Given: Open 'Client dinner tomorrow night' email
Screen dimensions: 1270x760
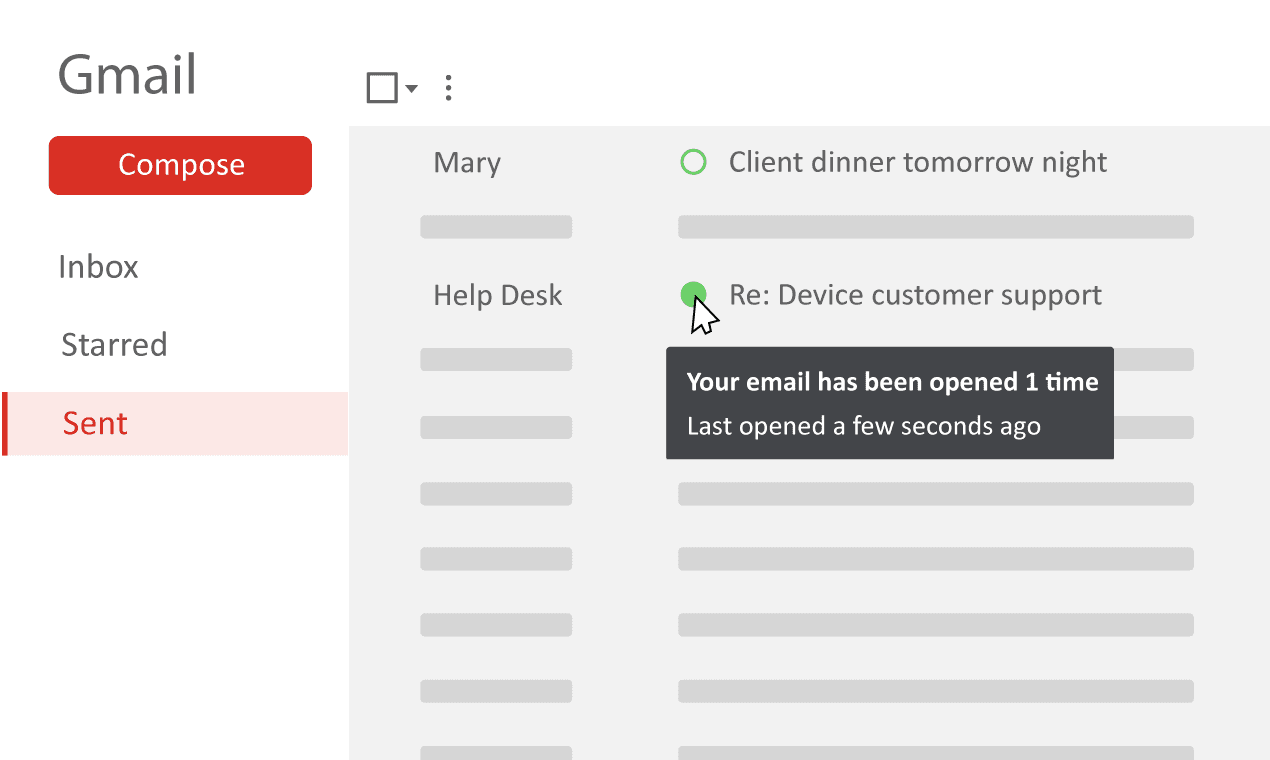Looking at the screenshot, I should click(x=918, y=162).
